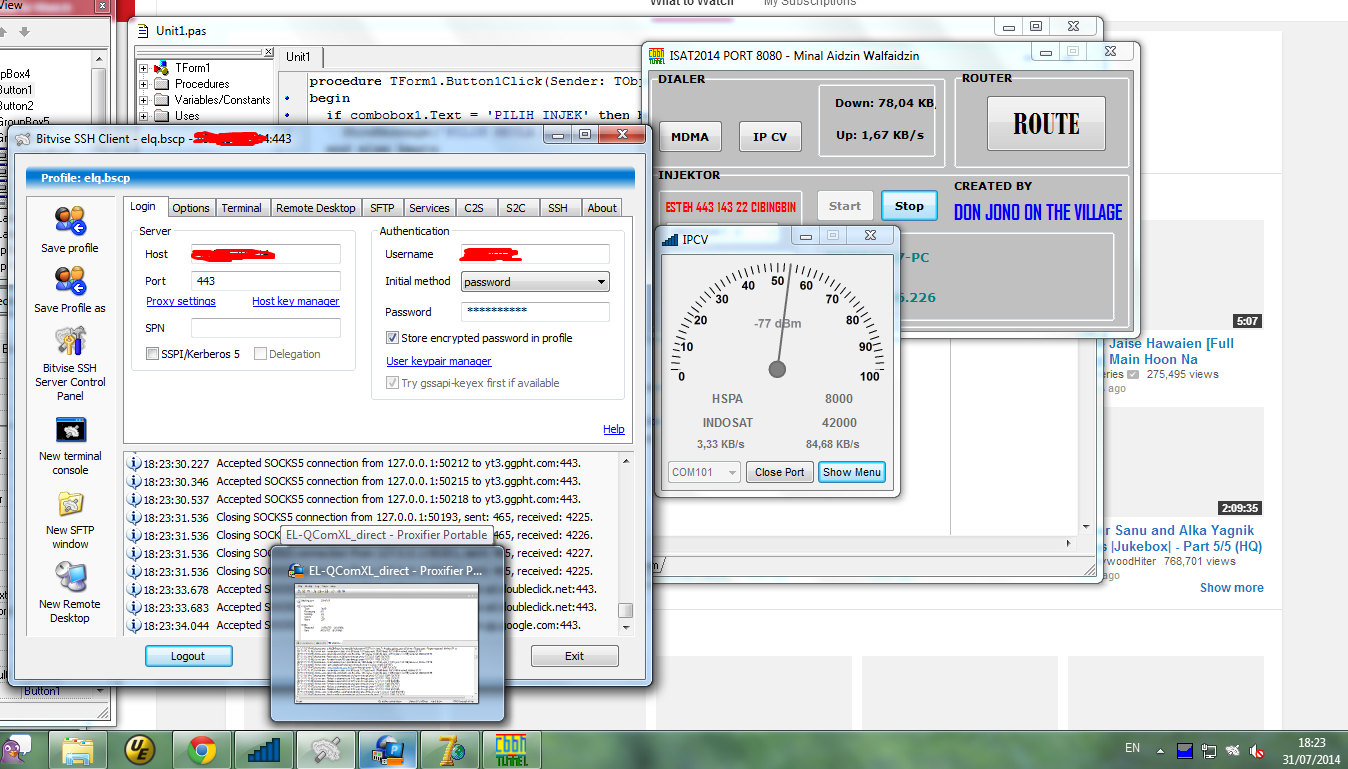This screenshot has width=1348, height=769.
Task: Switch to the Login tab
Action: (x=143, y=206)
